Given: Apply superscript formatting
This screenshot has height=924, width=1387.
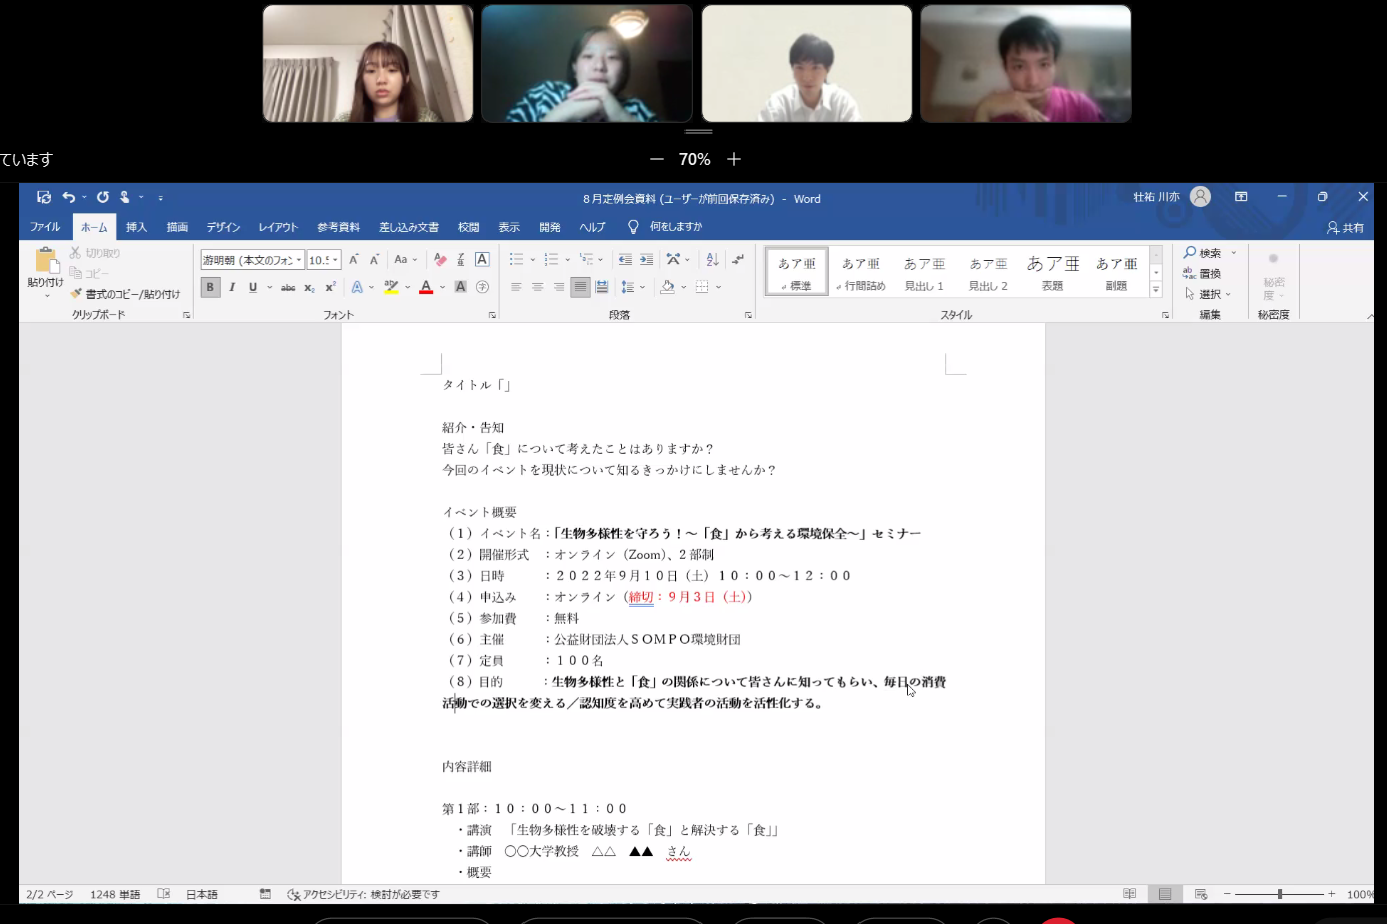Looking at the screenshot, I should [x=330, y=287].
